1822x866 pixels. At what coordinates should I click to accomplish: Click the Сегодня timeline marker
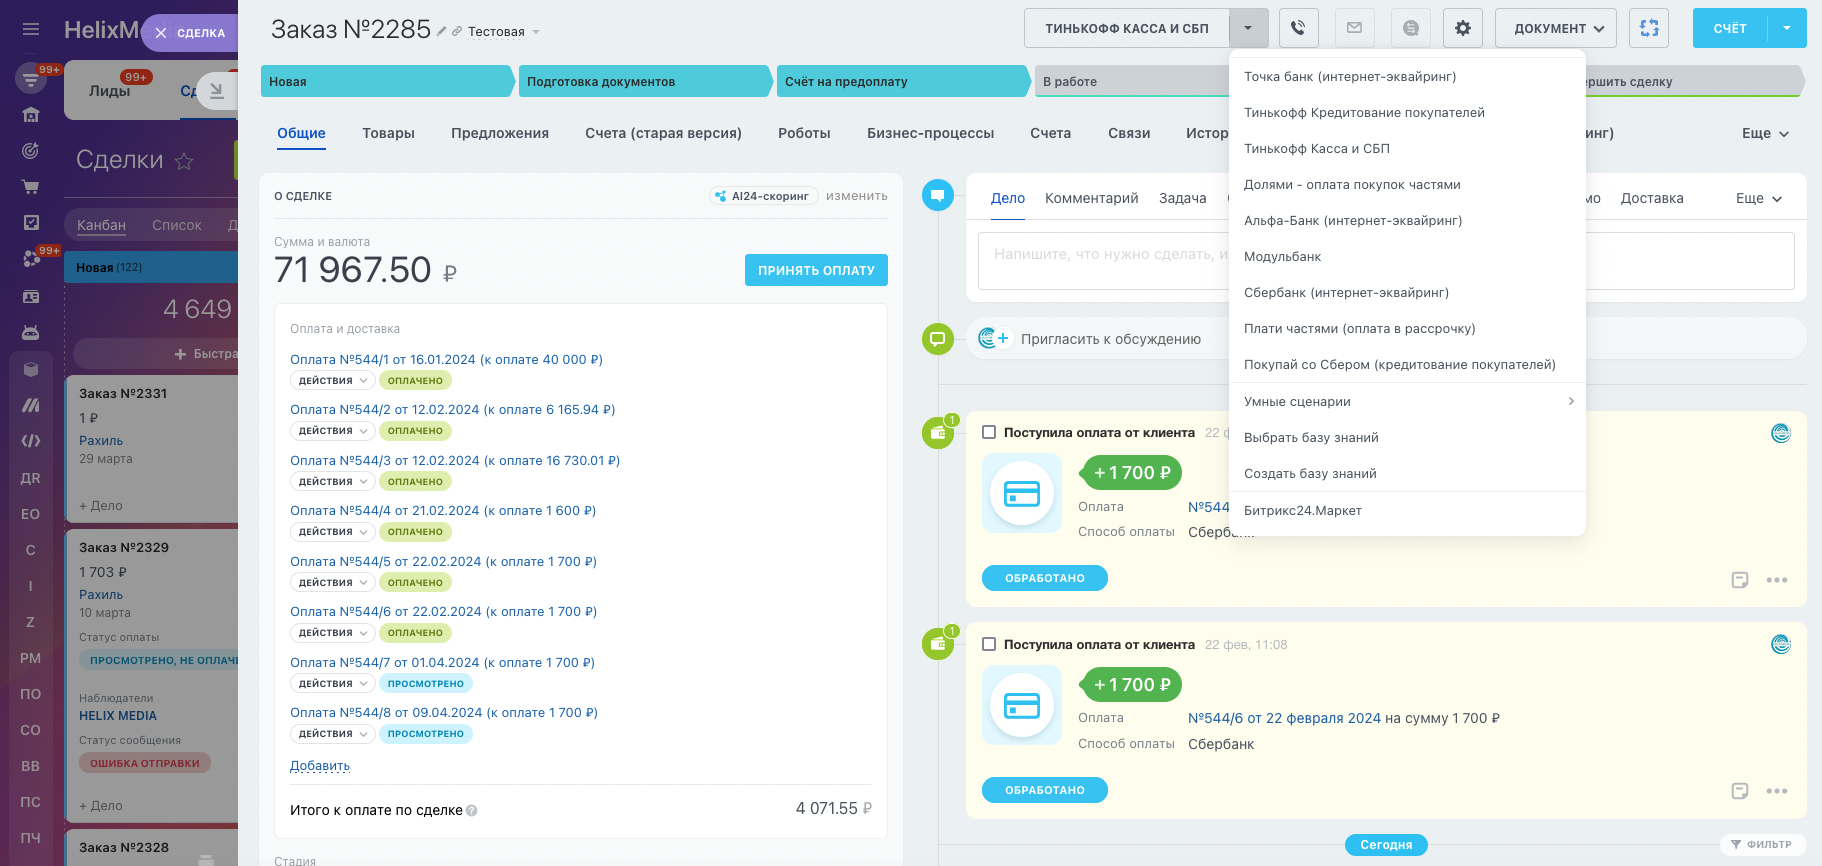(1386, 845)
